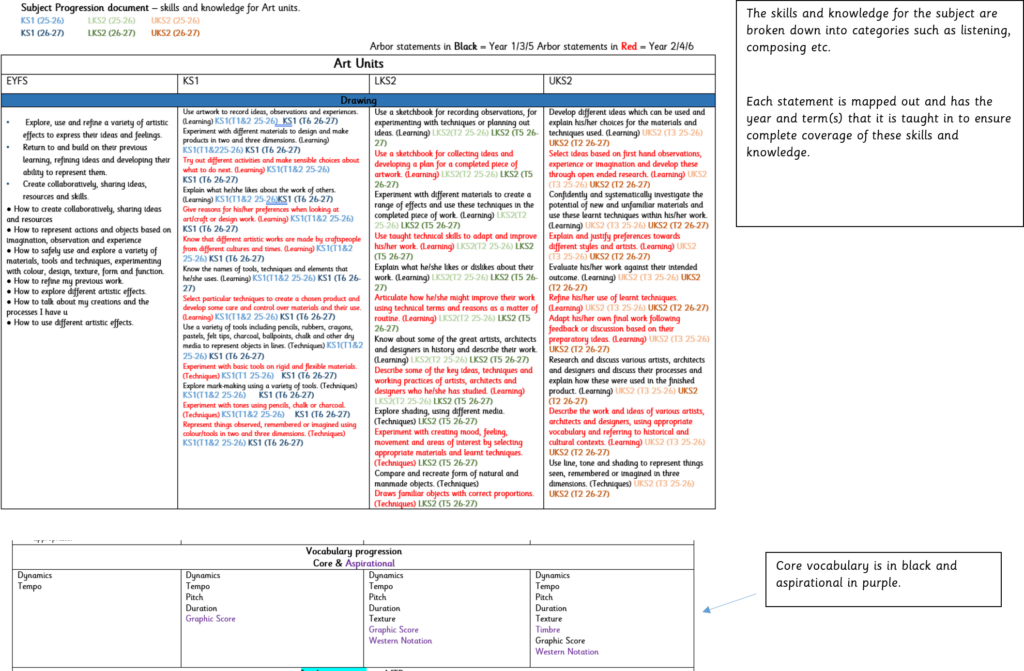Image resolution: width=1024 pixels, height=671 pixels.
Task: Click 'Each statement is mapped out' note paragraph
Action: 878,127
